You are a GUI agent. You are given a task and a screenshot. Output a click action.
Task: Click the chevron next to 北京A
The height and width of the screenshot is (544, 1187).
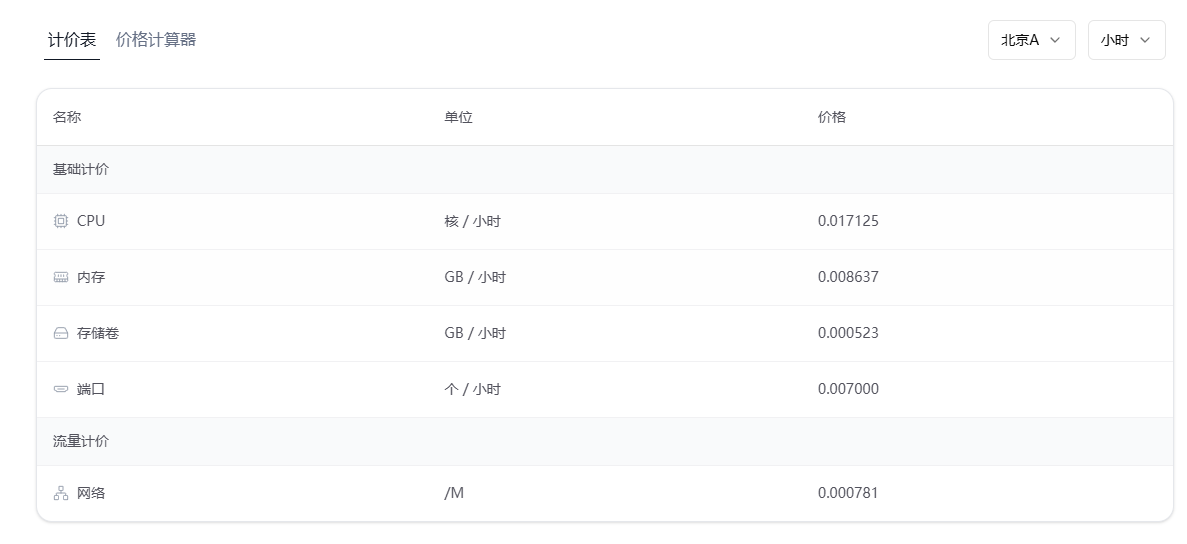coord(1055,40)
